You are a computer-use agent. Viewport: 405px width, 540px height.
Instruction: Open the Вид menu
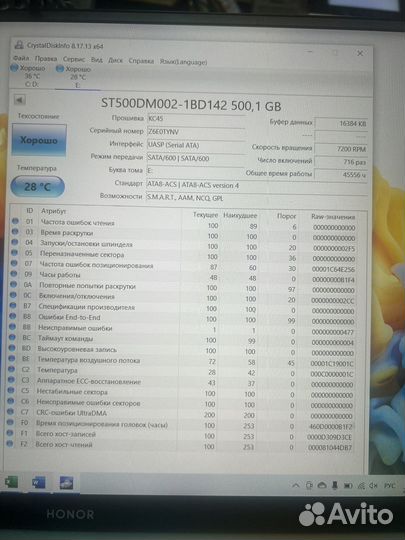[96, 60]
